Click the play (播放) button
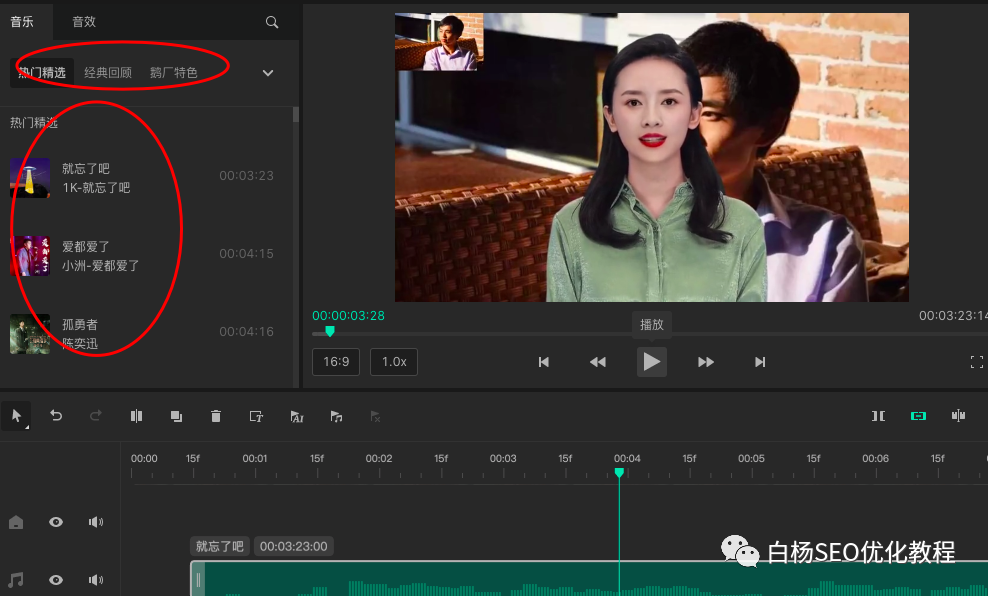This screenshot has height=596, width=988. [x=652, y=362]
